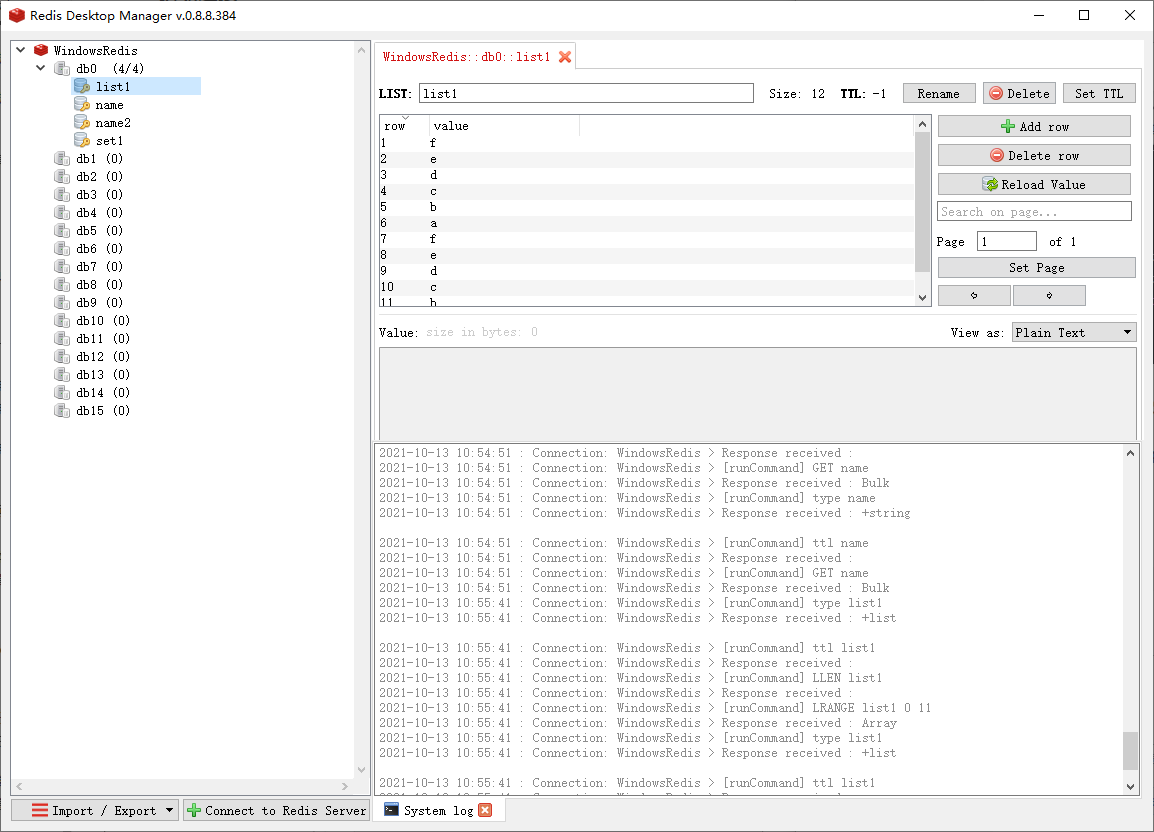Select the System log tab
Screen dimensions: 1154x832
point(438,810)
